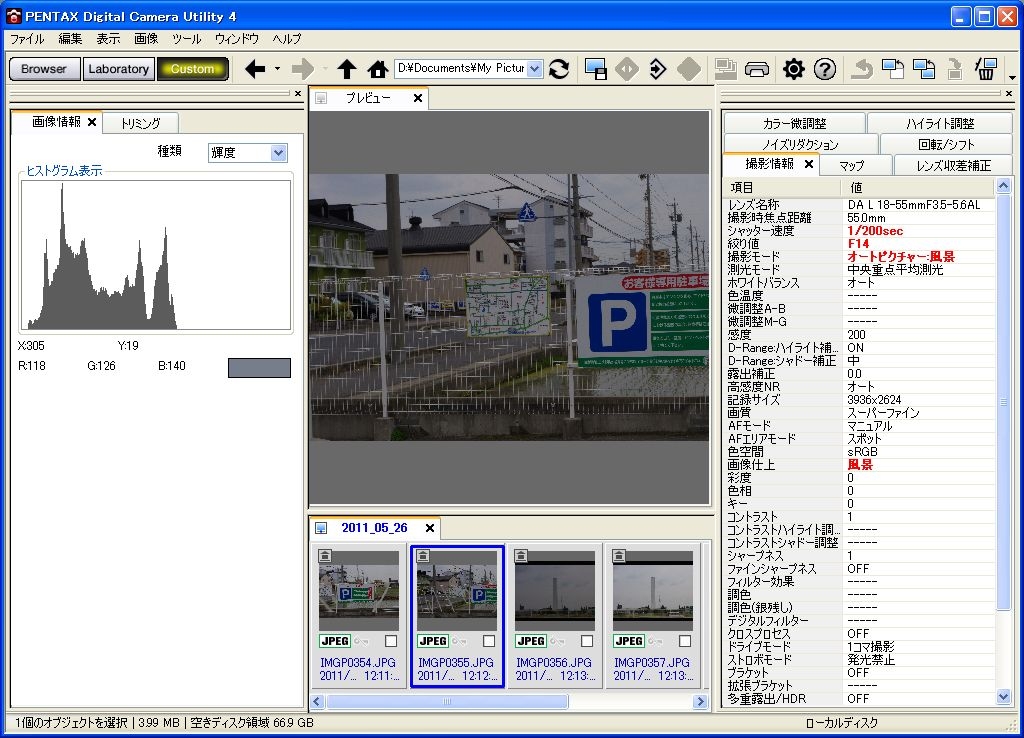
Task: Toggle the checkbox on IMGP0356.JPG thumbnail
Action: click(x=587, y=641)
